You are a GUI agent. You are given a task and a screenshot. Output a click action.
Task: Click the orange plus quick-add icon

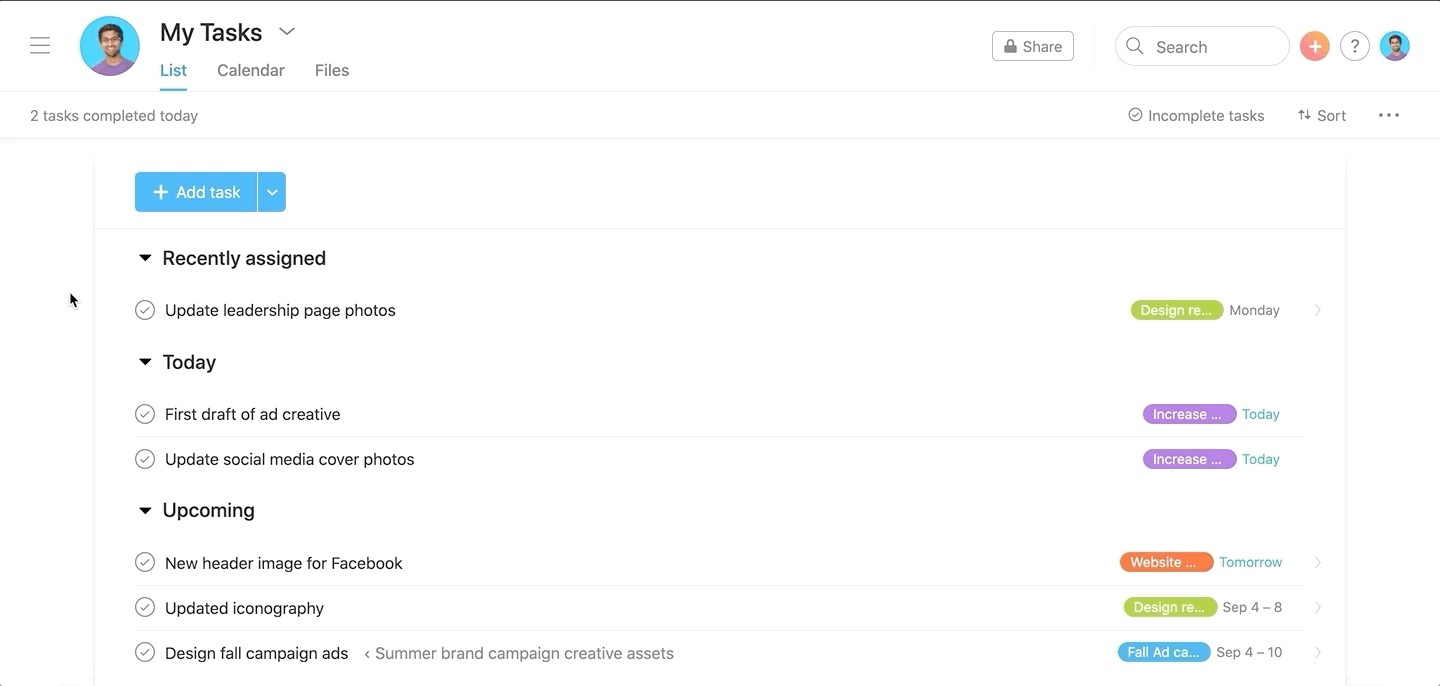point(1314,46)
